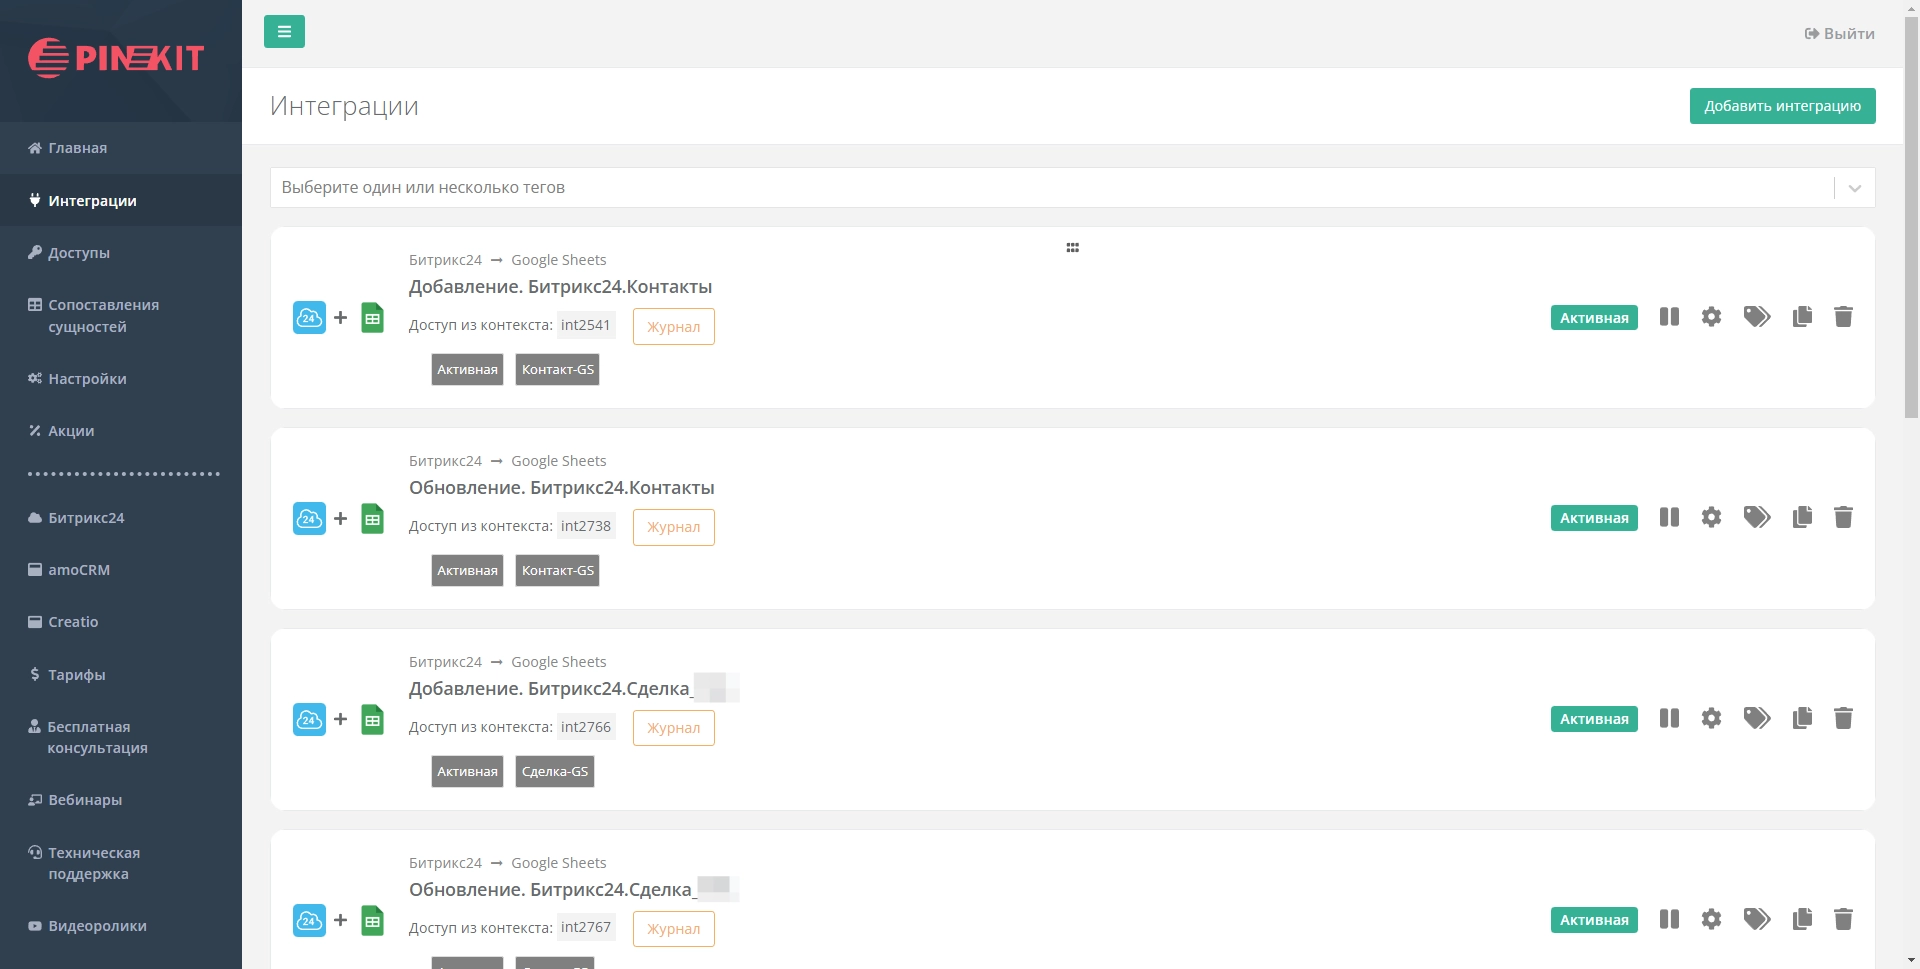
Task: Click the Добавить интеграцию button
Action: click(x=1782, y=106)
